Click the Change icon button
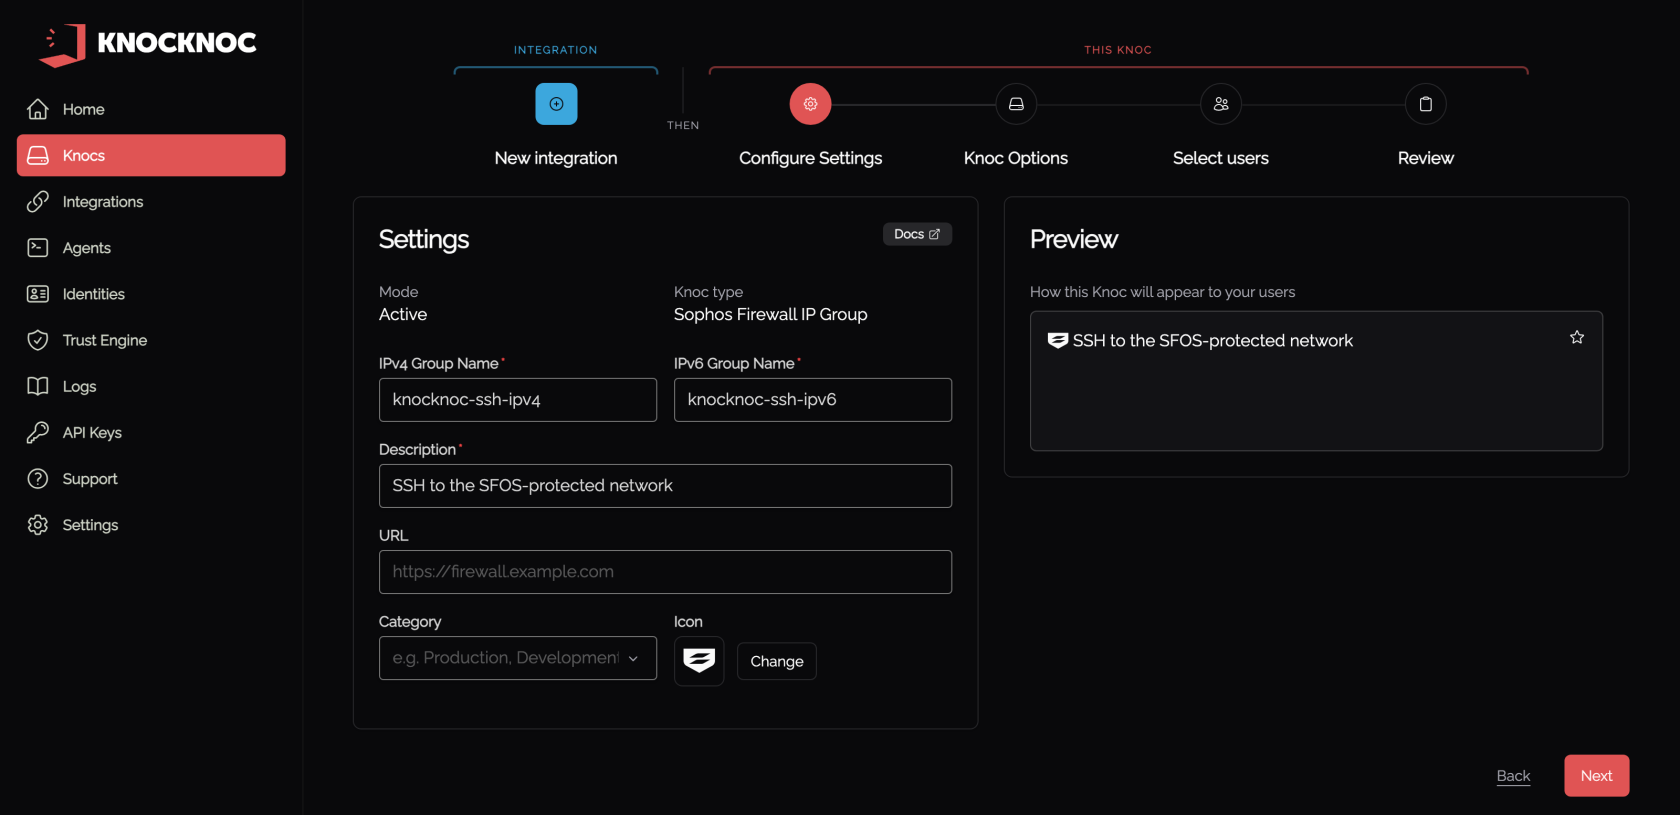 pyautogui.click(x=777, y=661)
